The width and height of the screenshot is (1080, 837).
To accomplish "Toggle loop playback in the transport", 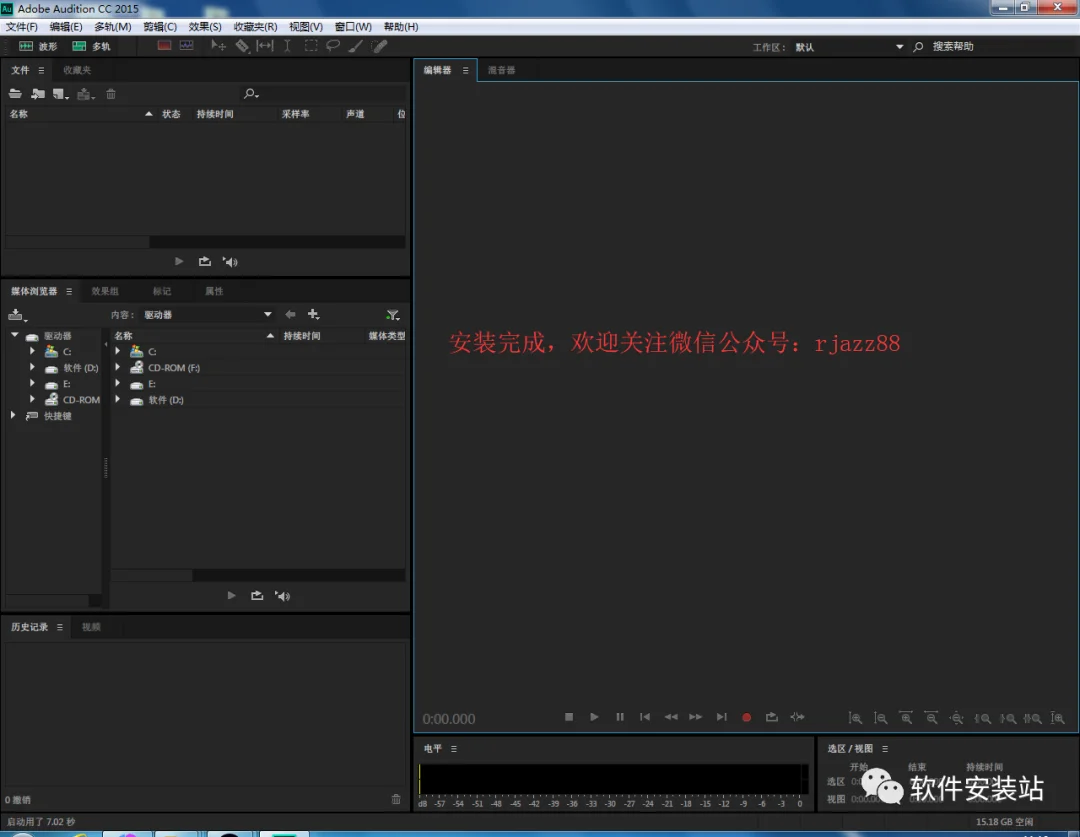I will (771, 717).
